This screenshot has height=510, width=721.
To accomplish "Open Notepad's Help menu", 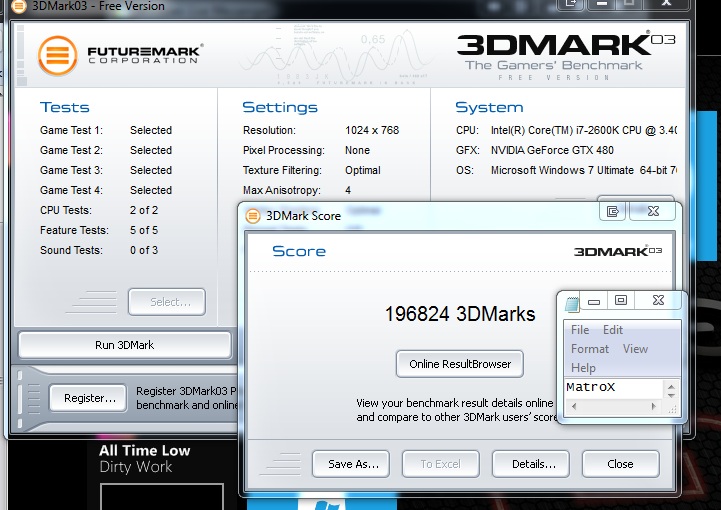I will point(583,368).
